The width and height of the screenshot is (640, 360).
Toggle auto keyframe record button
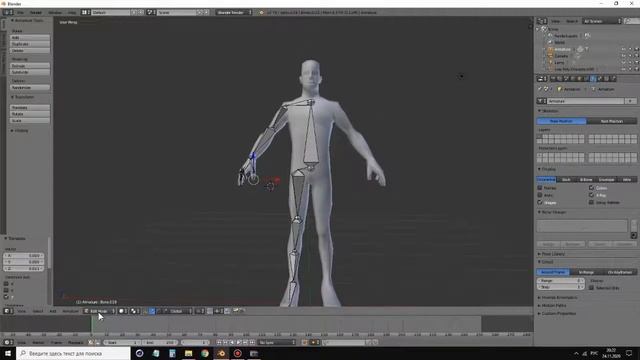click(x=304, y=342)
